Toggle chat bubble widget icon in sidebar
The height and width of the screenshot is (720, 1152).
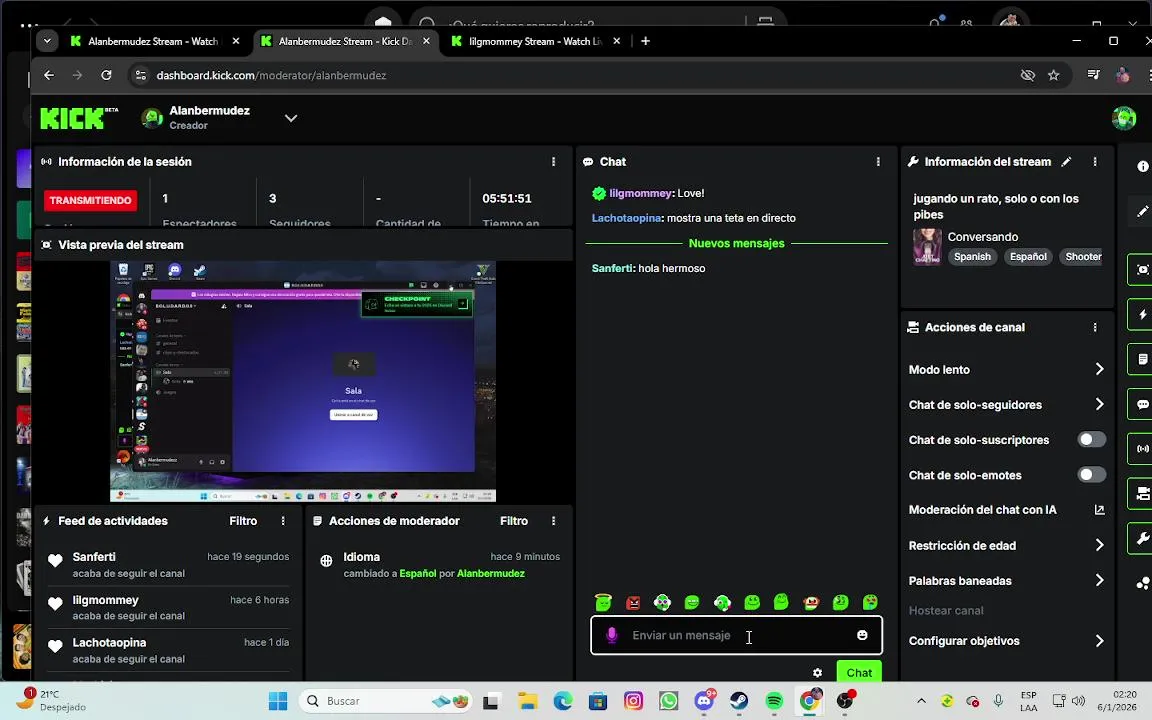point(1142,404)
